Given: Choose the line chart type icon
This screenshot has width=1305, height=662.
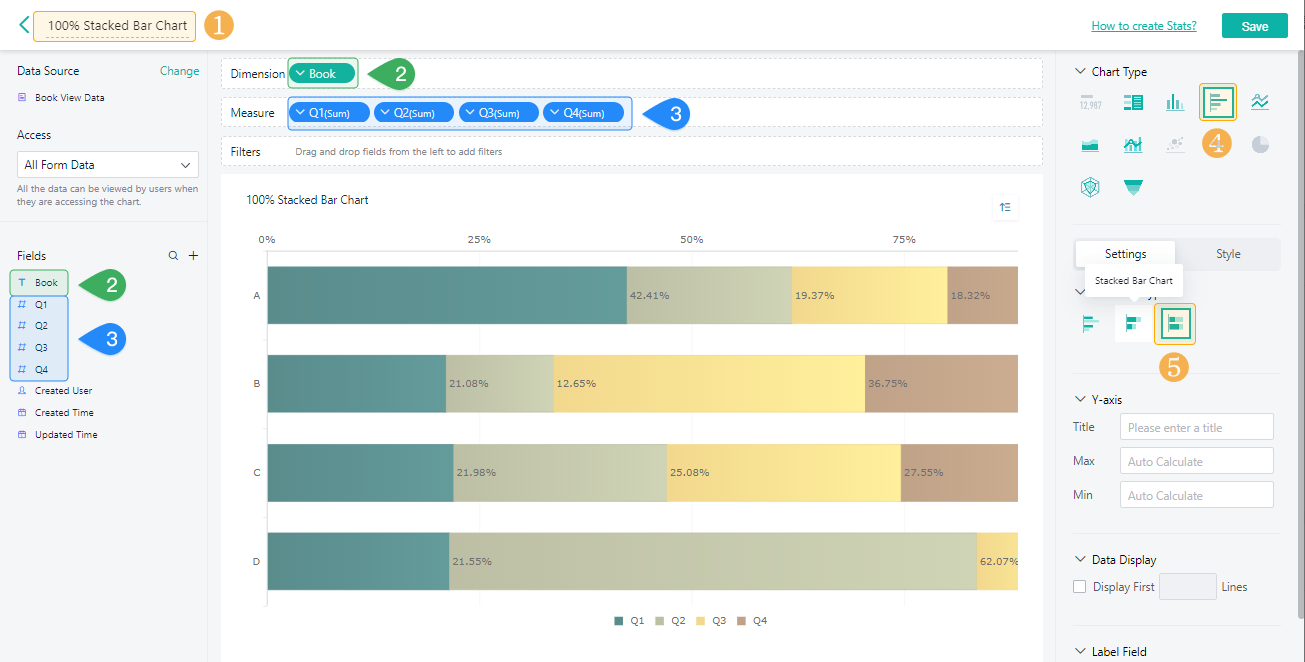Looking at the screenshot, I should tap(1260, 102).
